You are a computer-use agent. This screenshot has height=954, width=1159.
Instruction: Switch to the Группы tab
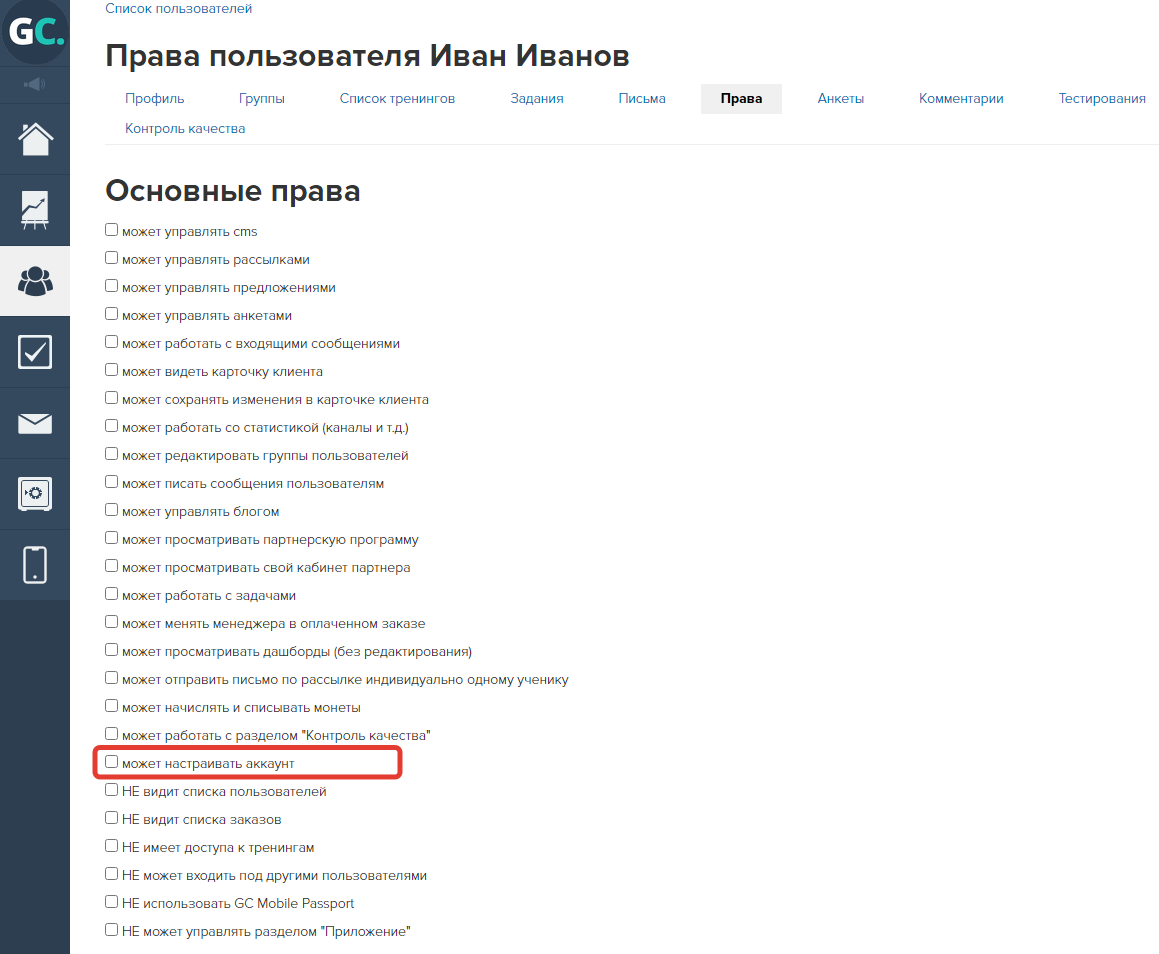(262, 98)
